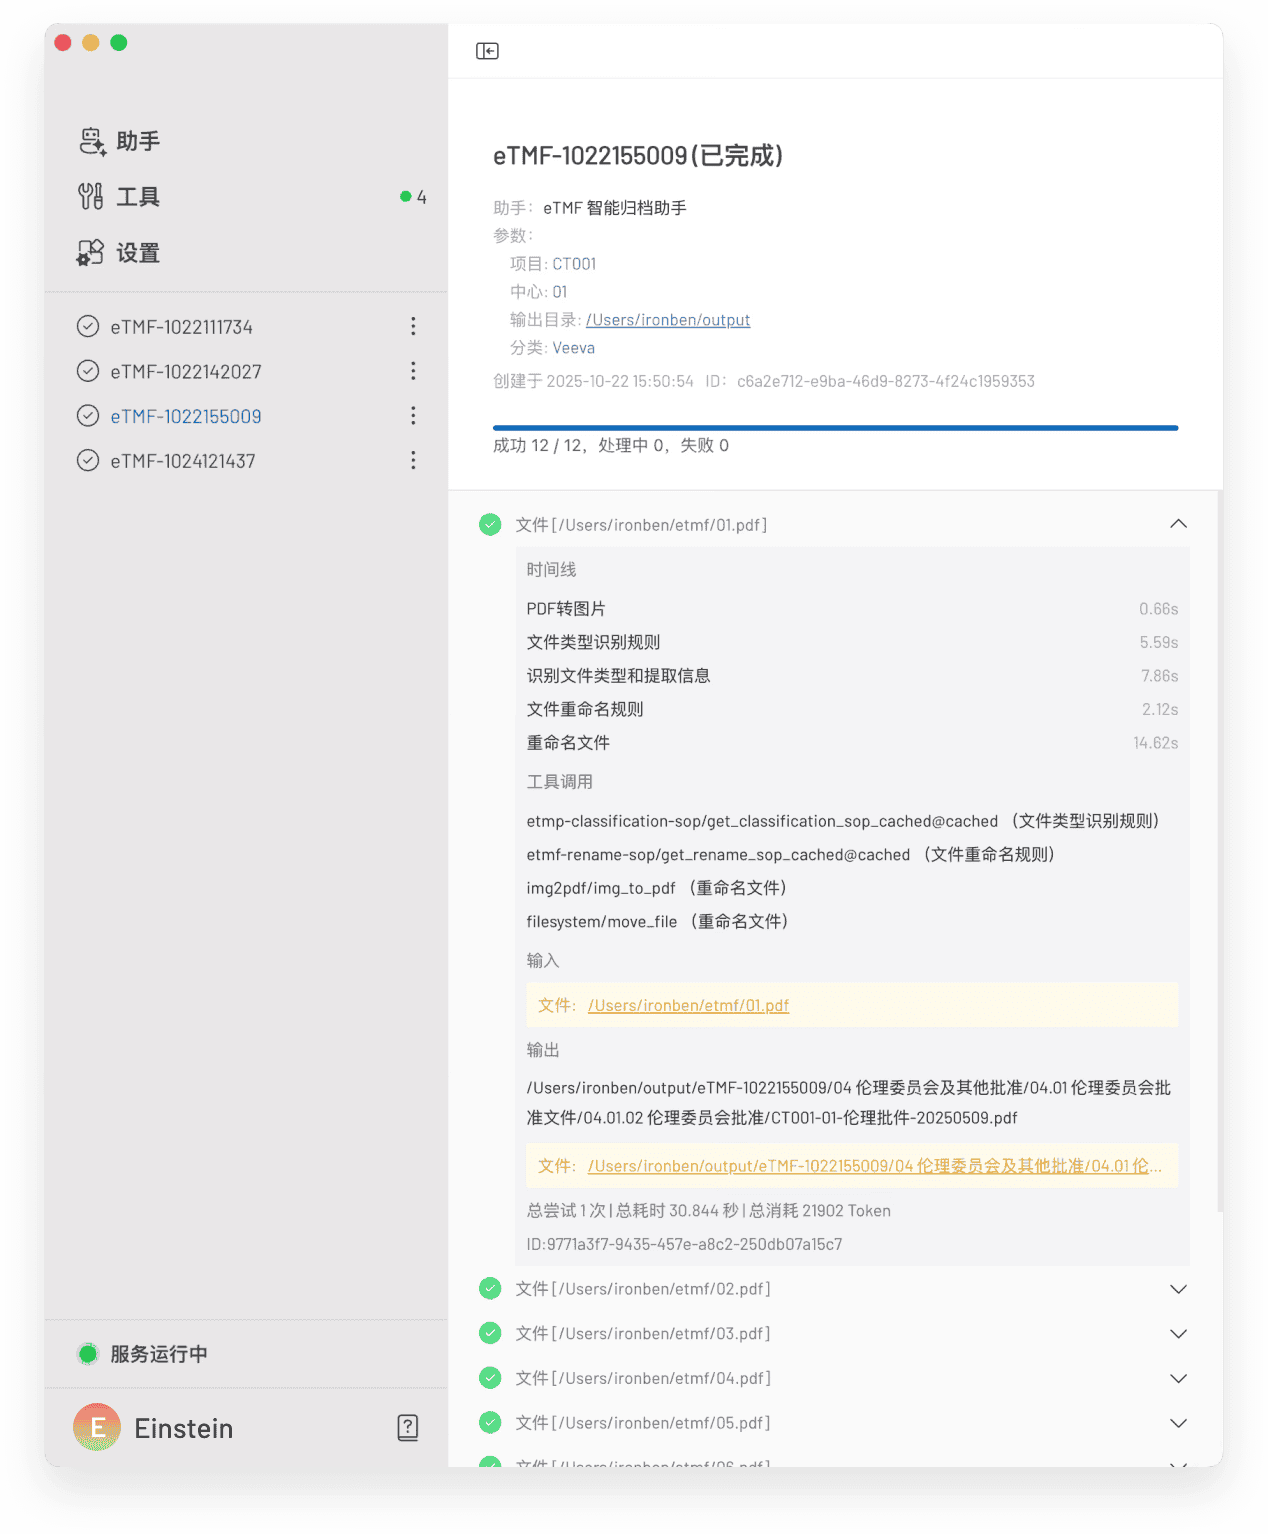The width and height of the screenshot is (1268, 1534).
Task: Open more options for eTMF-1024121437
Action: pos(413,461)
